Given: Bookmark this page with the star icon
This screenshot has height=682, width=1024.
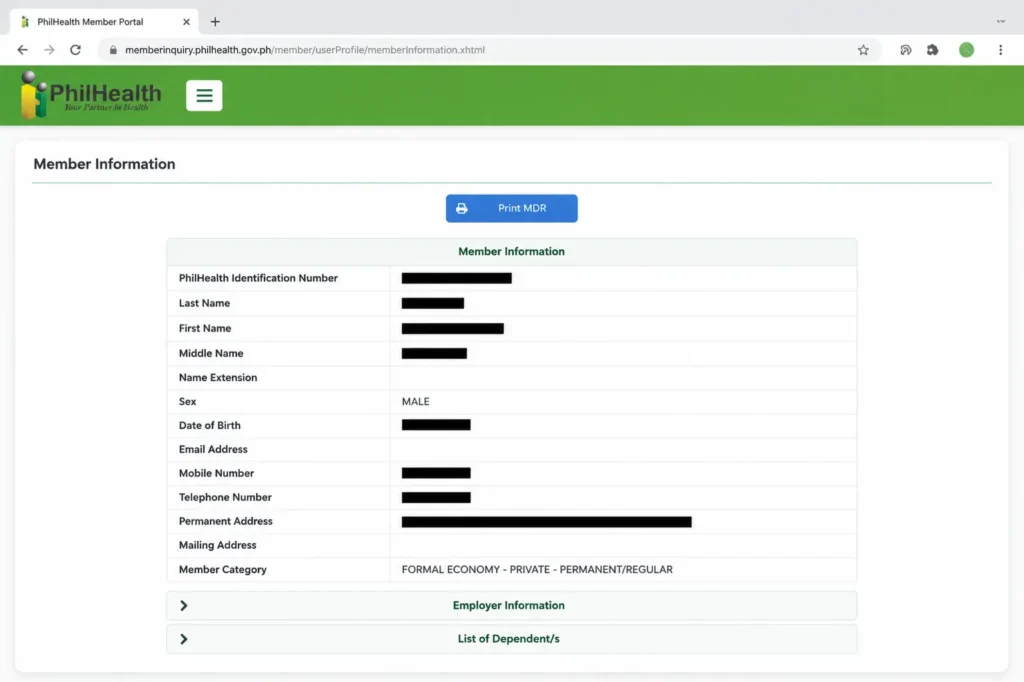Looking at the screenshot, I should click(x=863, y=50).
